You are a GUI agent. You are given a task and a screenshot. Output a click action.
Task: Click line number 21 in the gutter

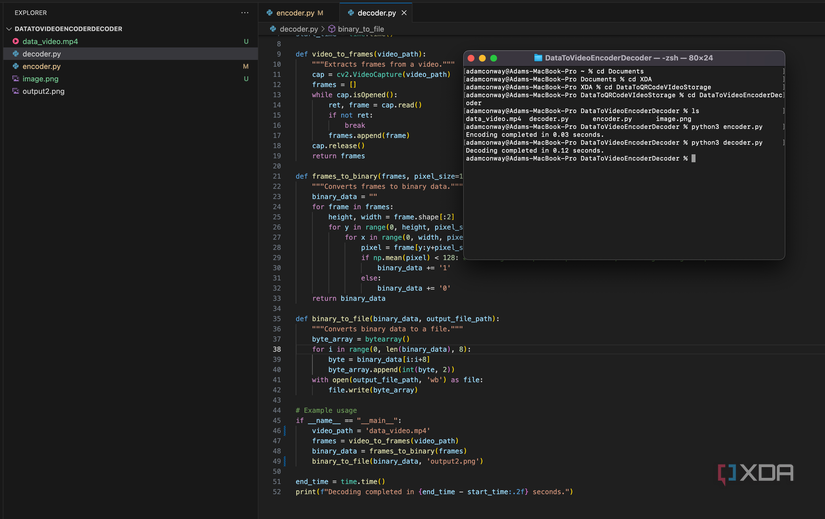click(277, 176)
